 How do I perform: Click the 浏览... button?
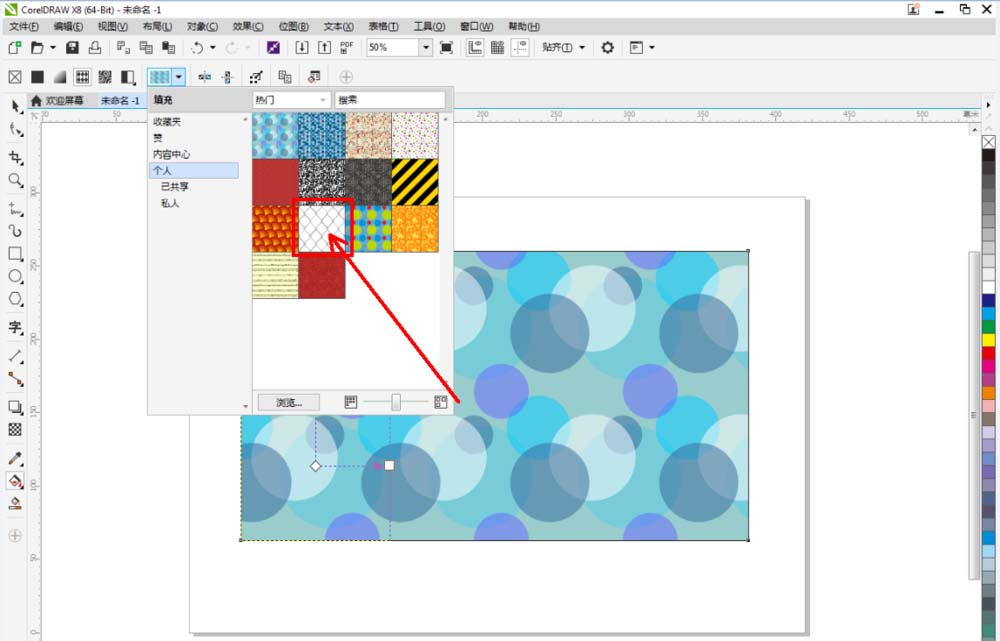click(x=288, y=402)
